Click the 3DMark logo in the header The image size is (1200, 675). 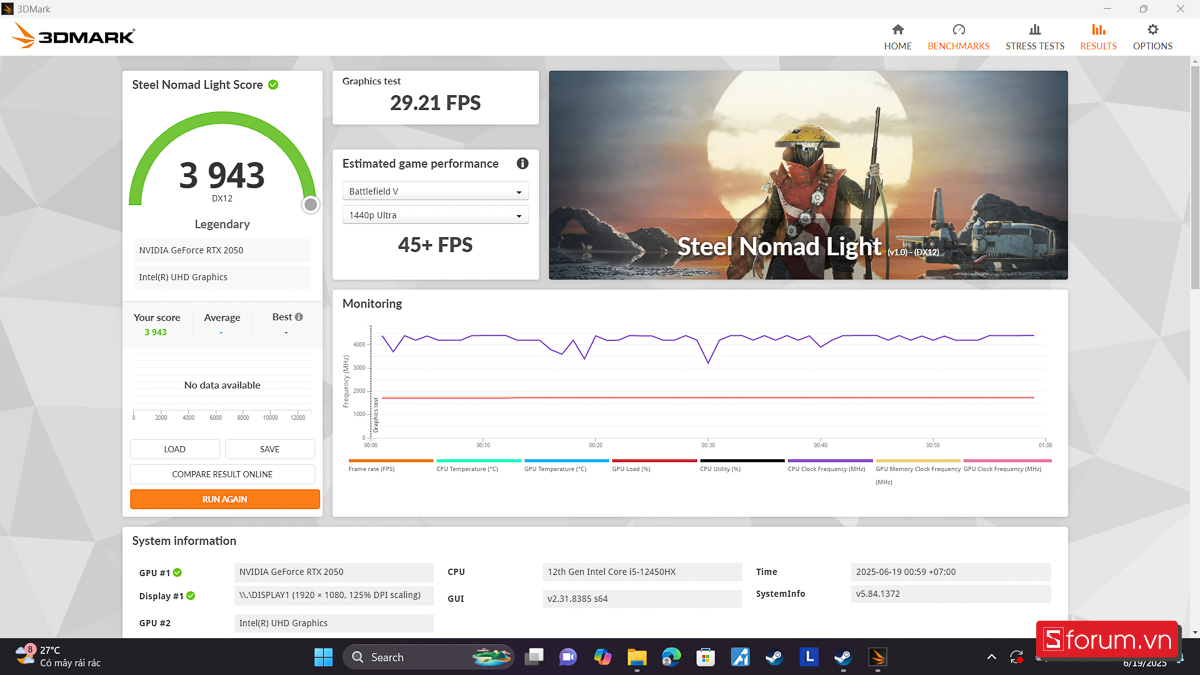73,37
